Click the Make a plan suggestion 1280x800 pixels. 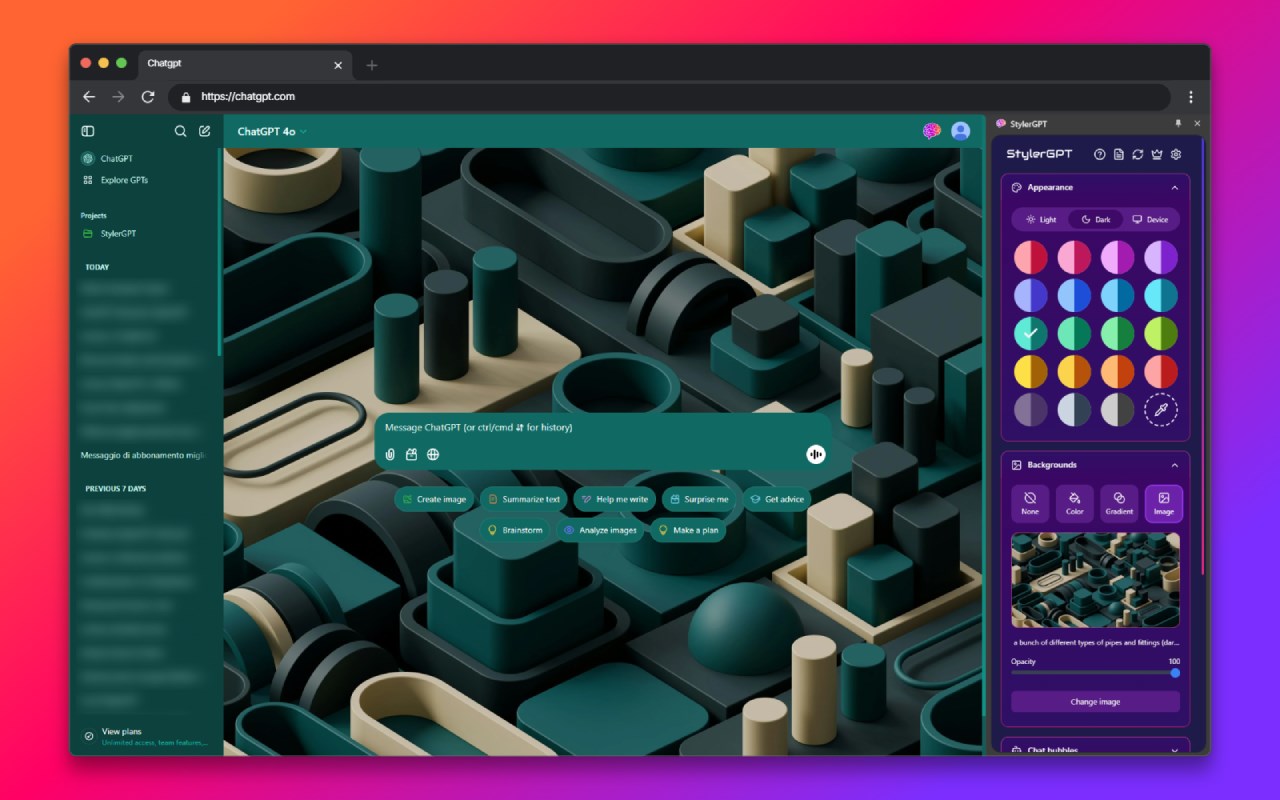687,530
